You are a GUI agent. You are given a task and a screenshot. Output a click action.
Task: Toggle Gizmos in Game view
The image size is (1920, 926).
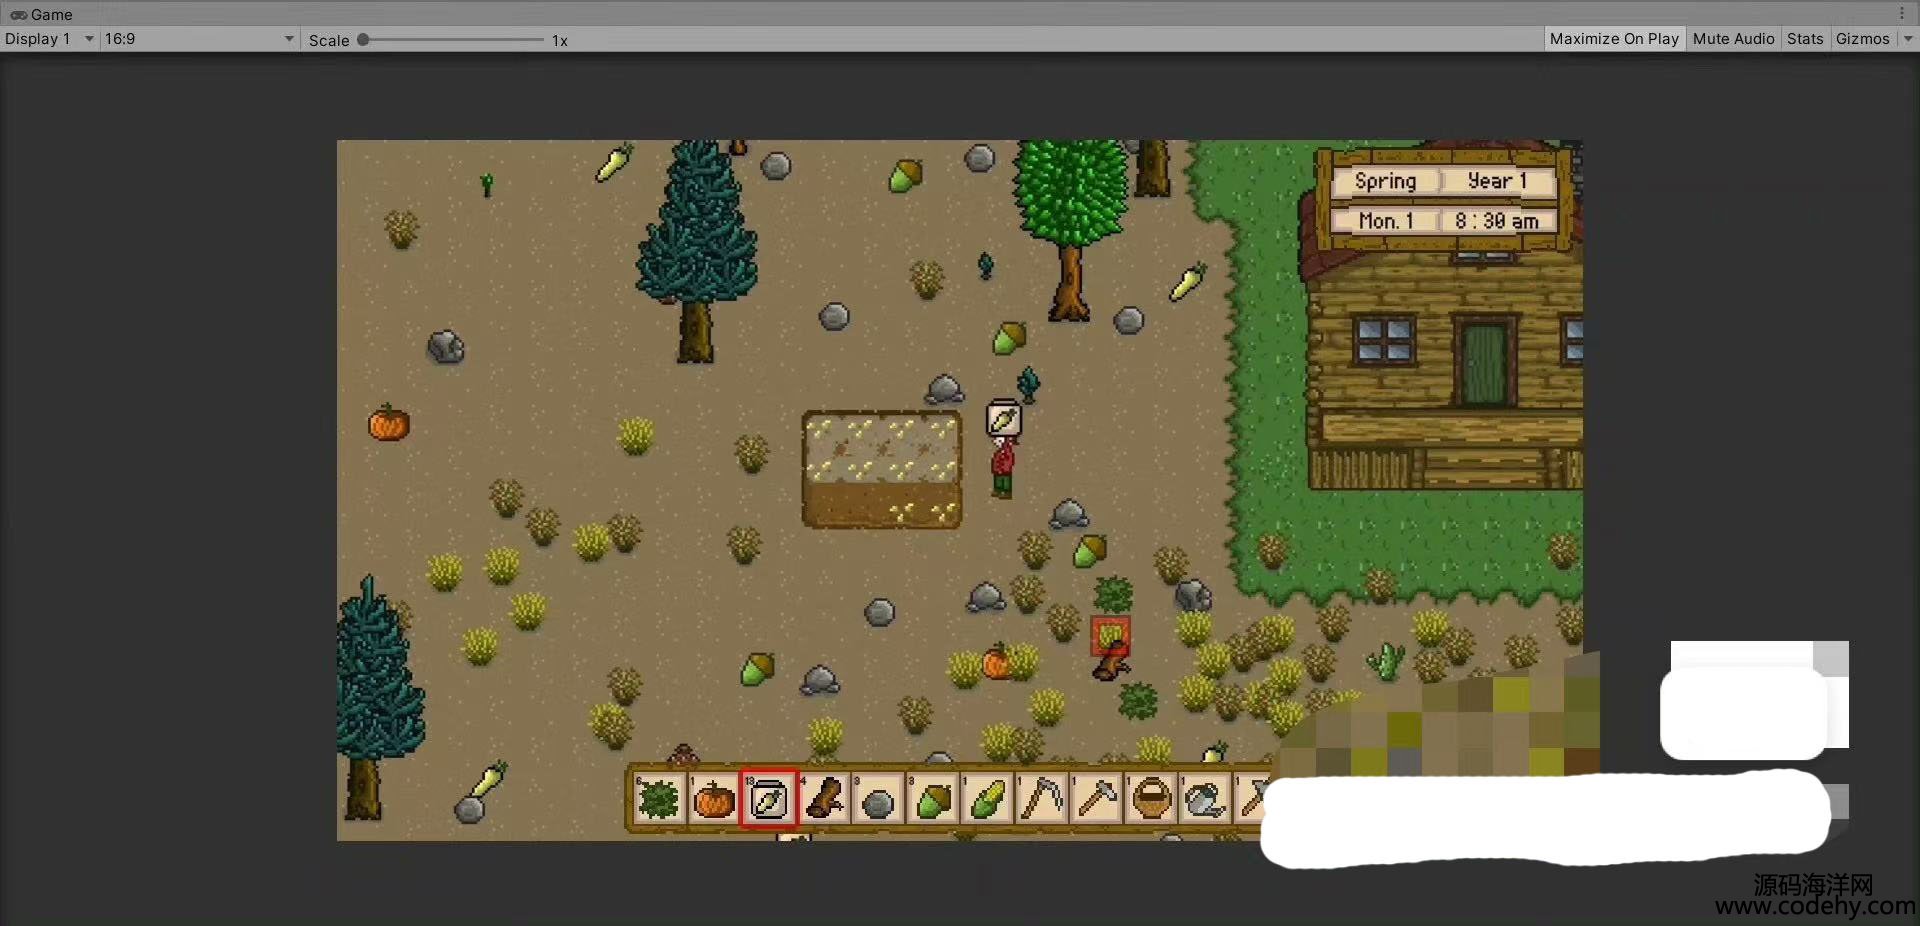(x=1863, y=39)
